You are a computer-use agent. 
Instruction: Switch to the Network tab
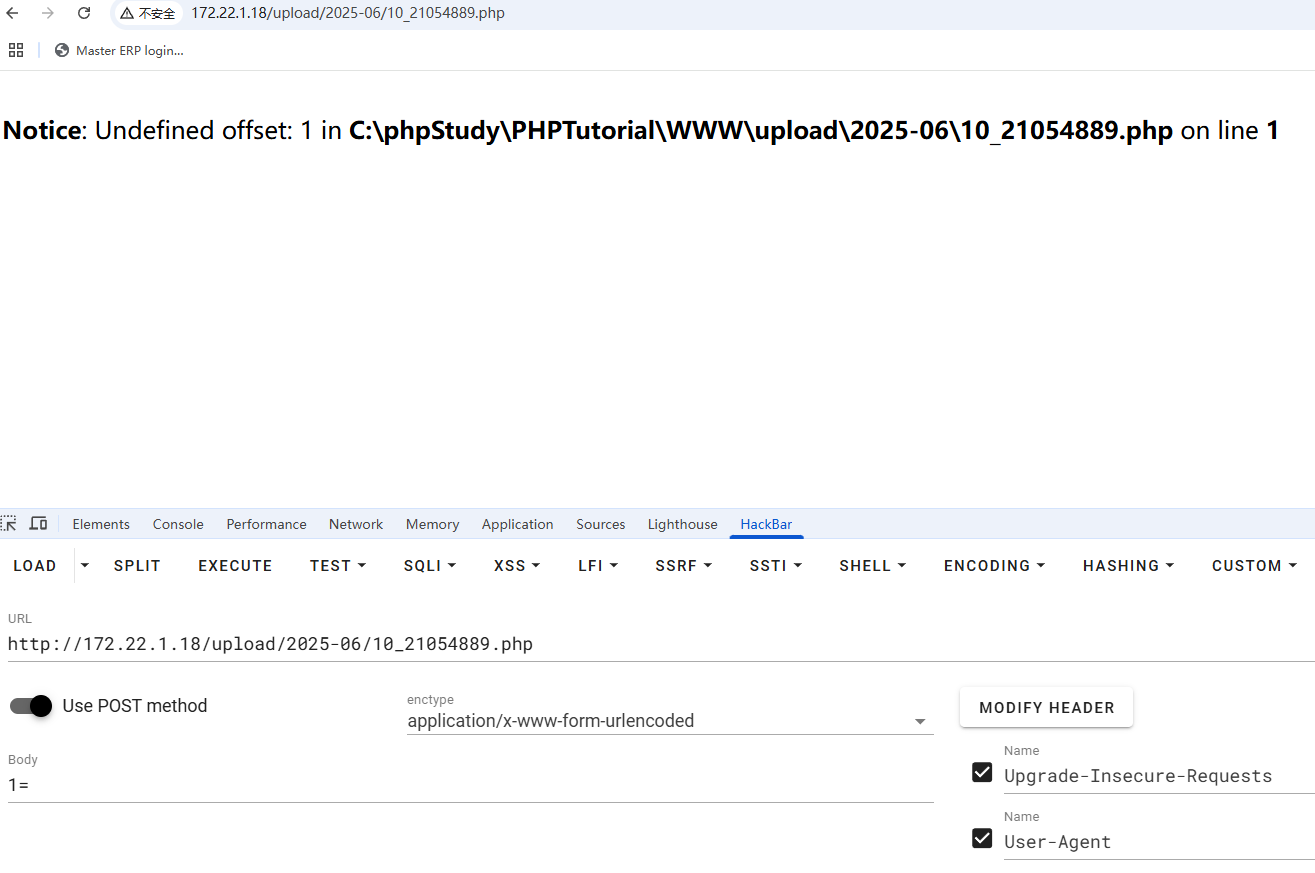[356, 524]
